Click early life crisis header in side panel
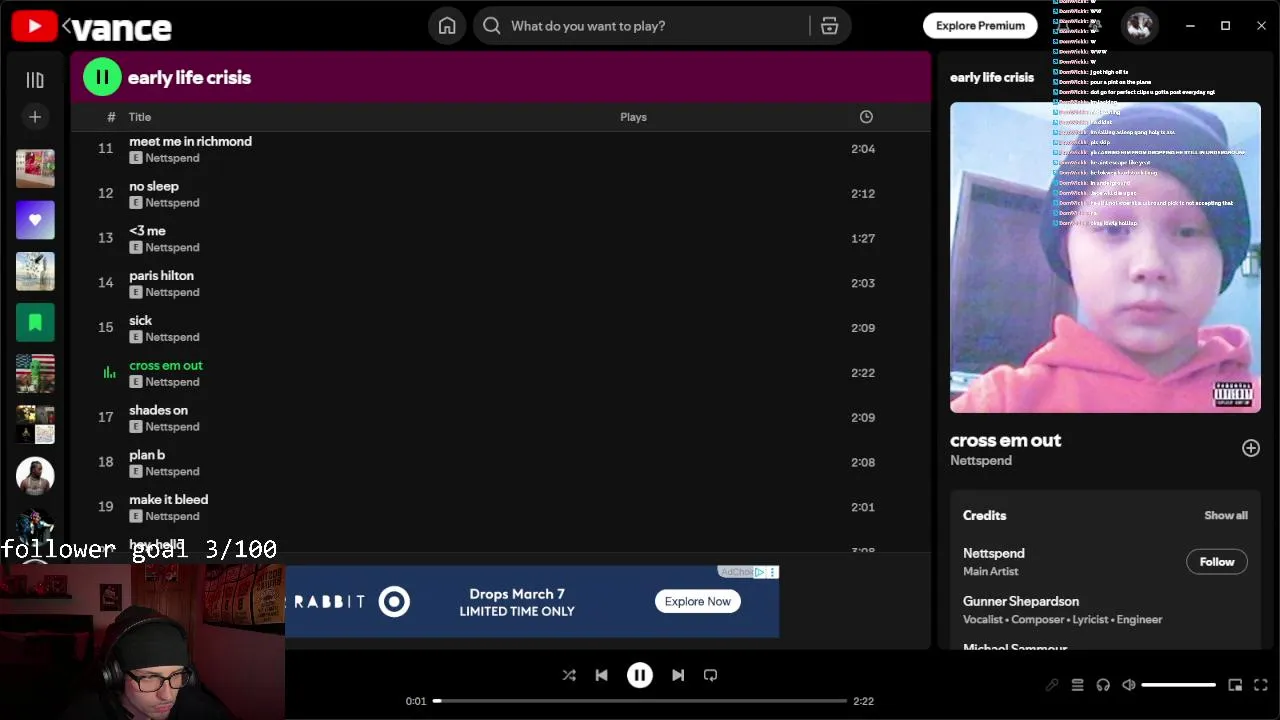The width and height of the screenshot is (1280, 720). click(991, 77)
